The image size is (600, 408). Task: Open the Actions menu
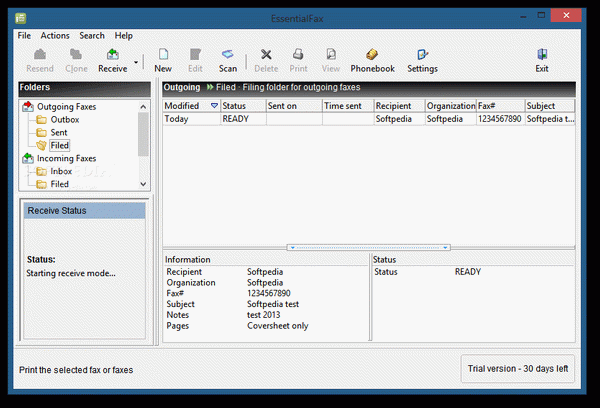(55, 35)
